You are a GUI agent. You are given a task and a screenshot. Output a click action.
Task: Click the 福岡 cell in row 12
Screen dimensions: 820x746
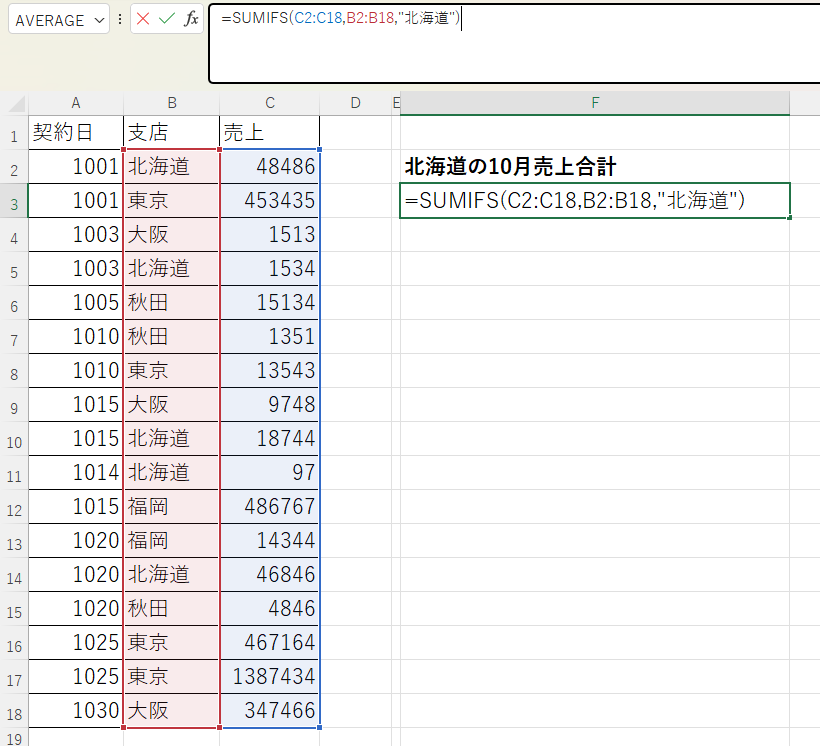(x=172, y=507)
